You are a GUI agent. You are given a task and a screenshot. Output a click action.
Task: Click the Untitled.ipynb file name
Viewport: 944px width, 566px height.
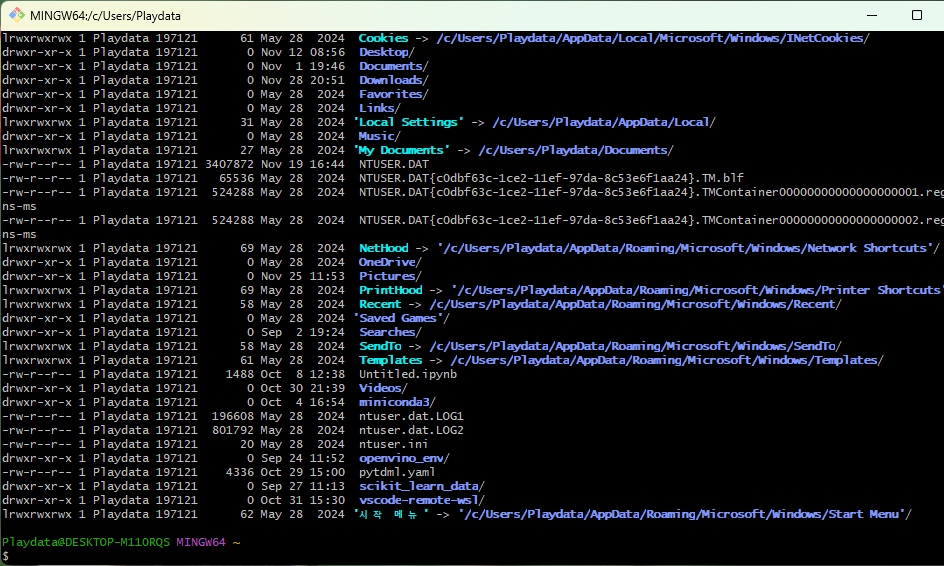click(408, 374)
